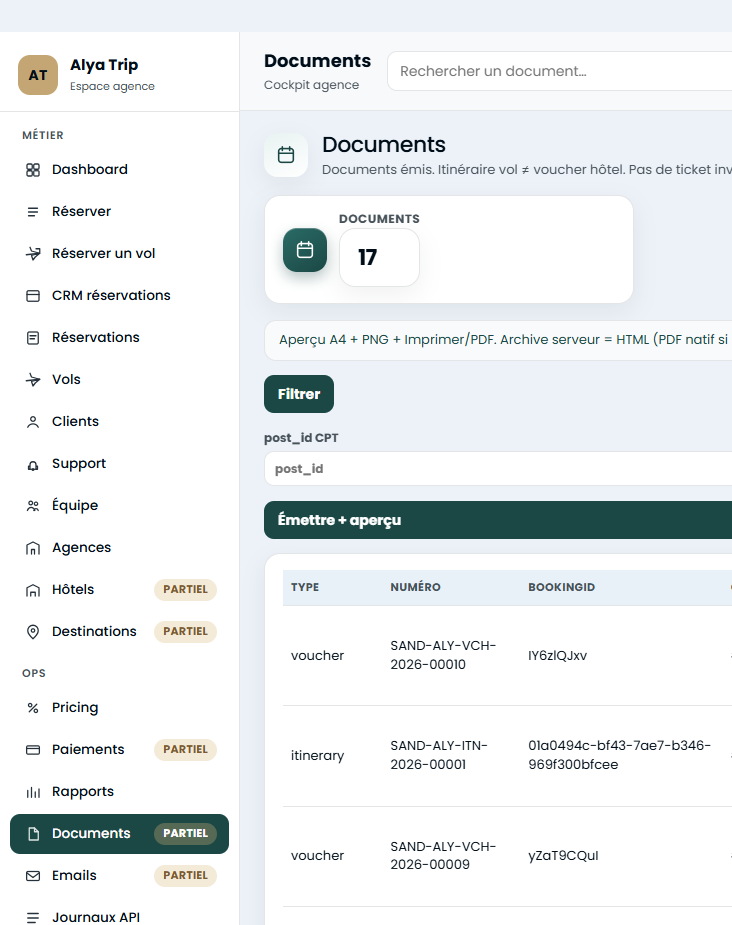
Task: Open Emails section
Action: tap(119, 875)
